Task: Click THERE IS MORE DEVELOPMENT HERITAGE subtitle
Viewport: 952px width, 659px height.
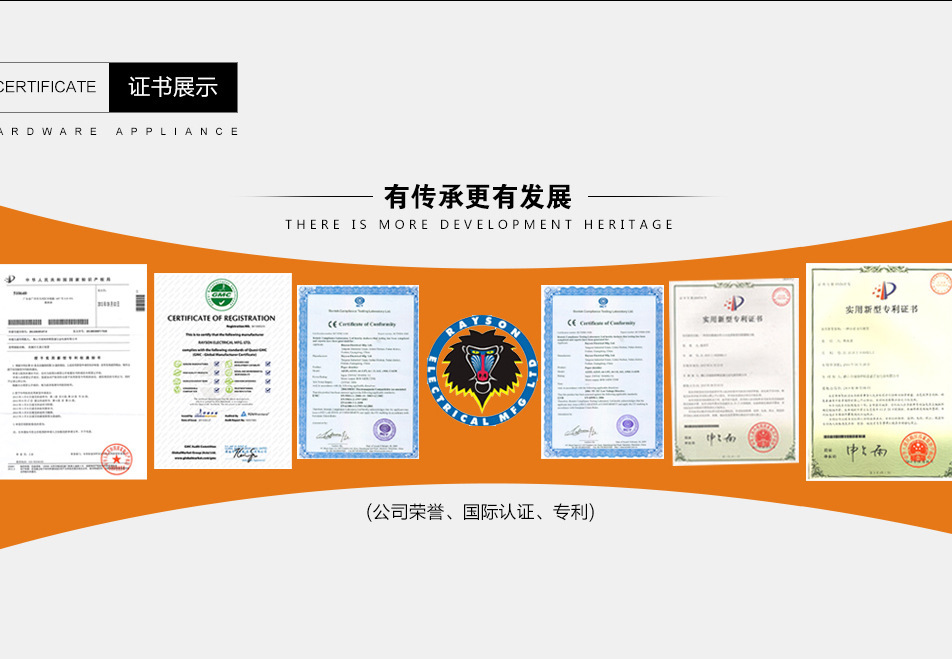Action: [x=479, y=225]
